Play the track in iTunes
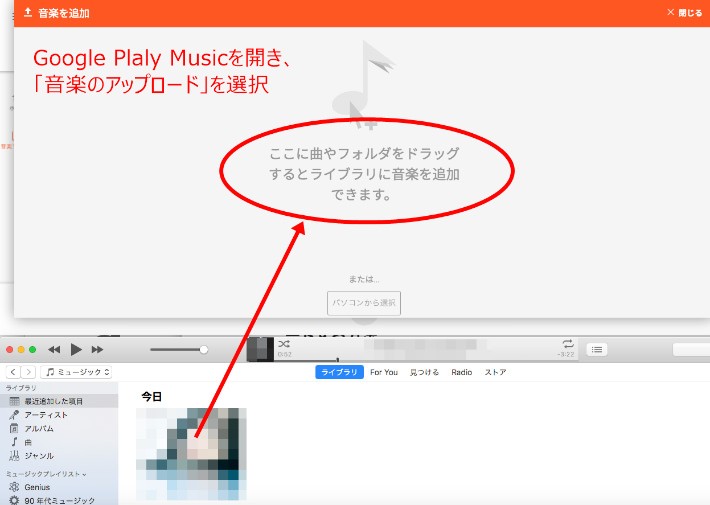 (76, 349)
